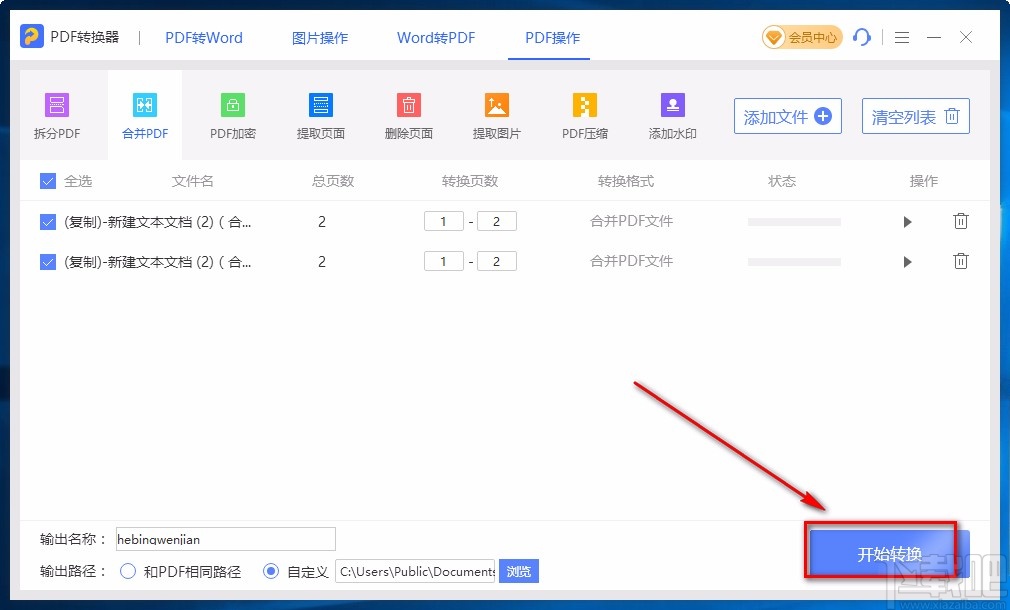This screenshot has height=610, width=1010.
Task: Click the output name input field hebingwenjian
Action: click(225, 539)
